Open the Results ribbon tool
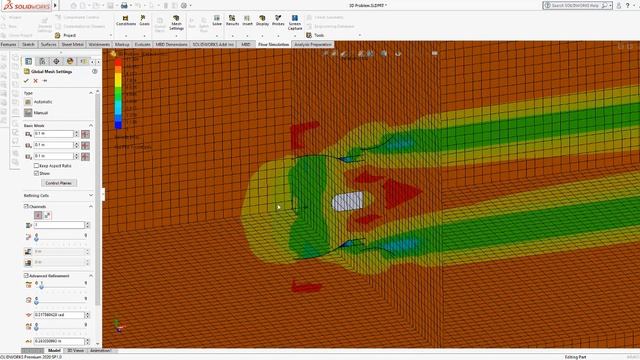Image resolution: width=640 pixels, height=360 pixels. pyautogui.click(x=232, y=20)
